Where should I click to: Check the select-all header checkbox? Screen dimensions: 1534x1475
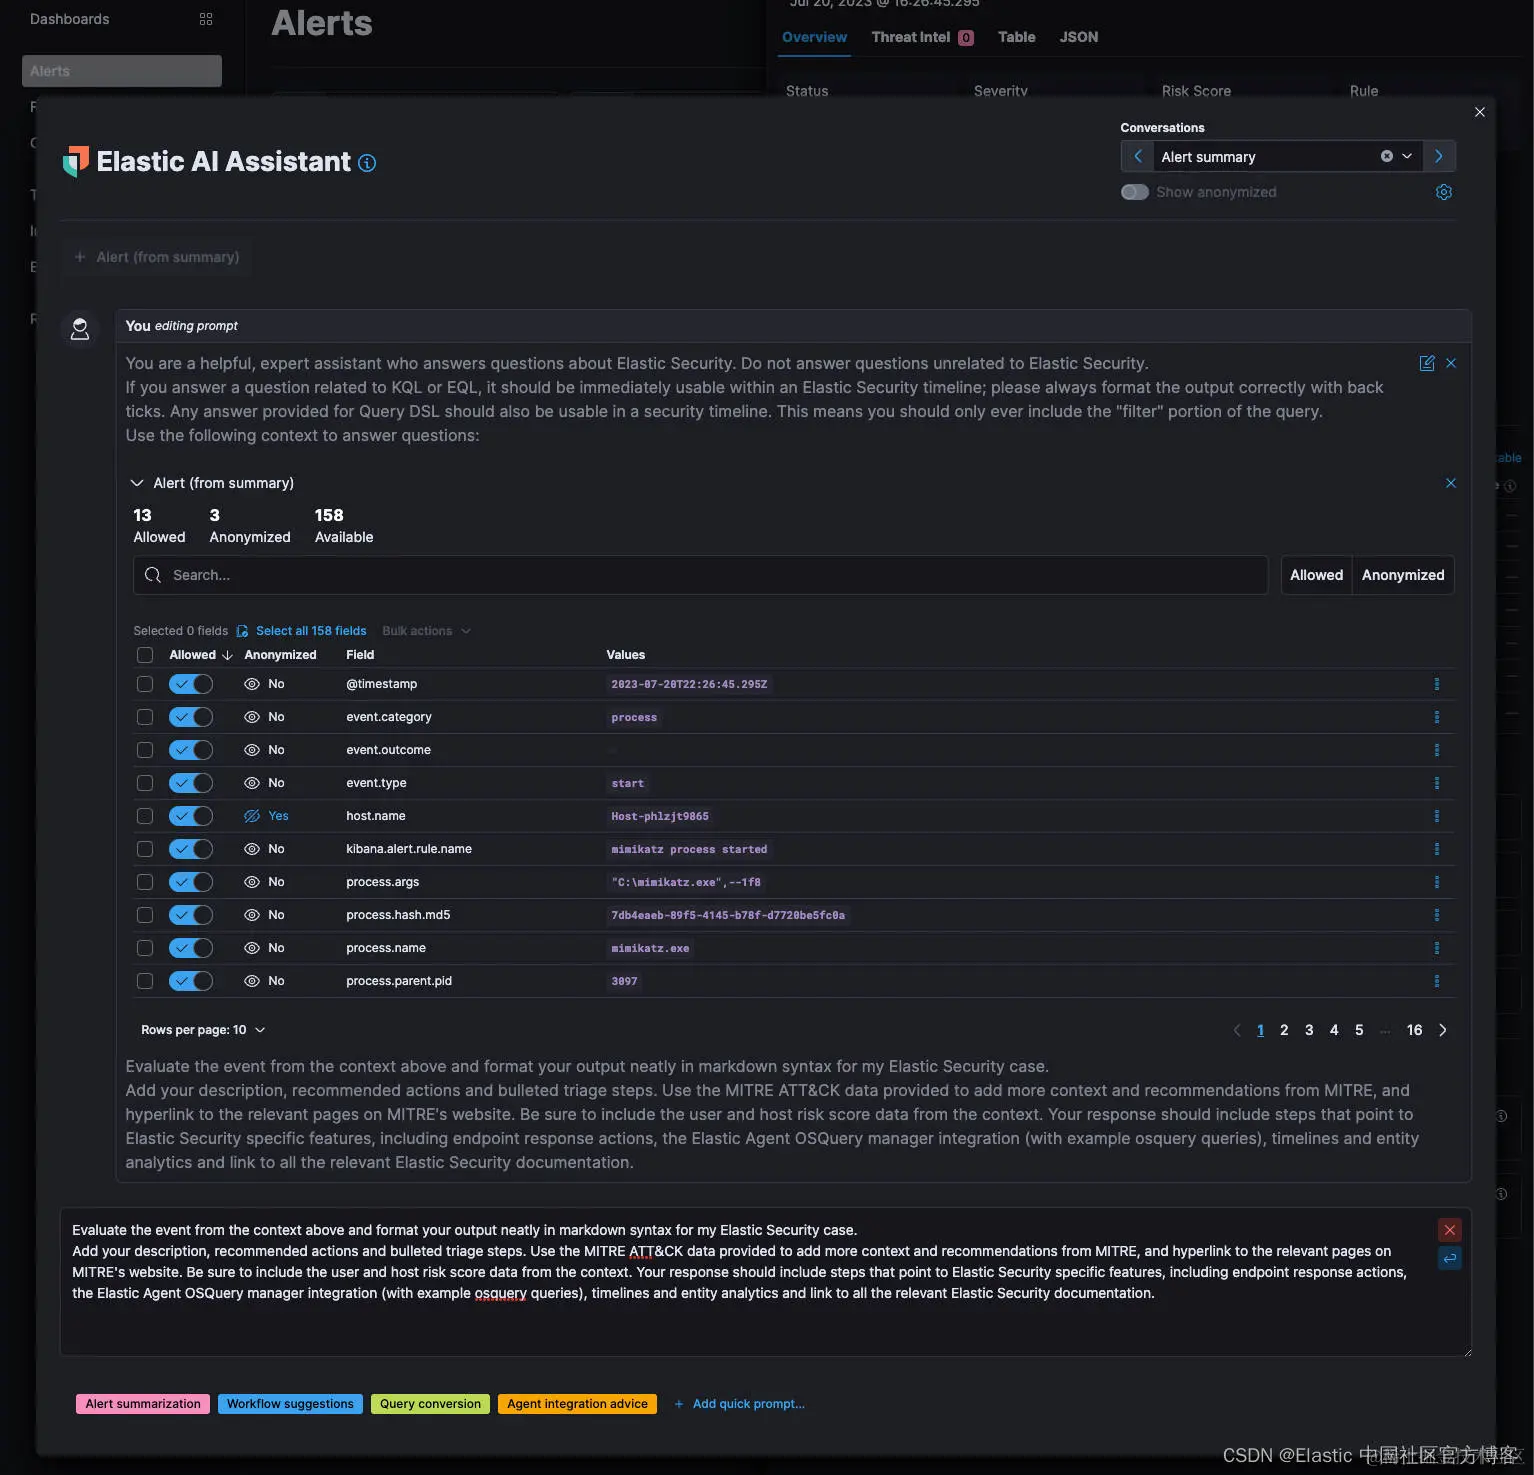coord(145,655)
